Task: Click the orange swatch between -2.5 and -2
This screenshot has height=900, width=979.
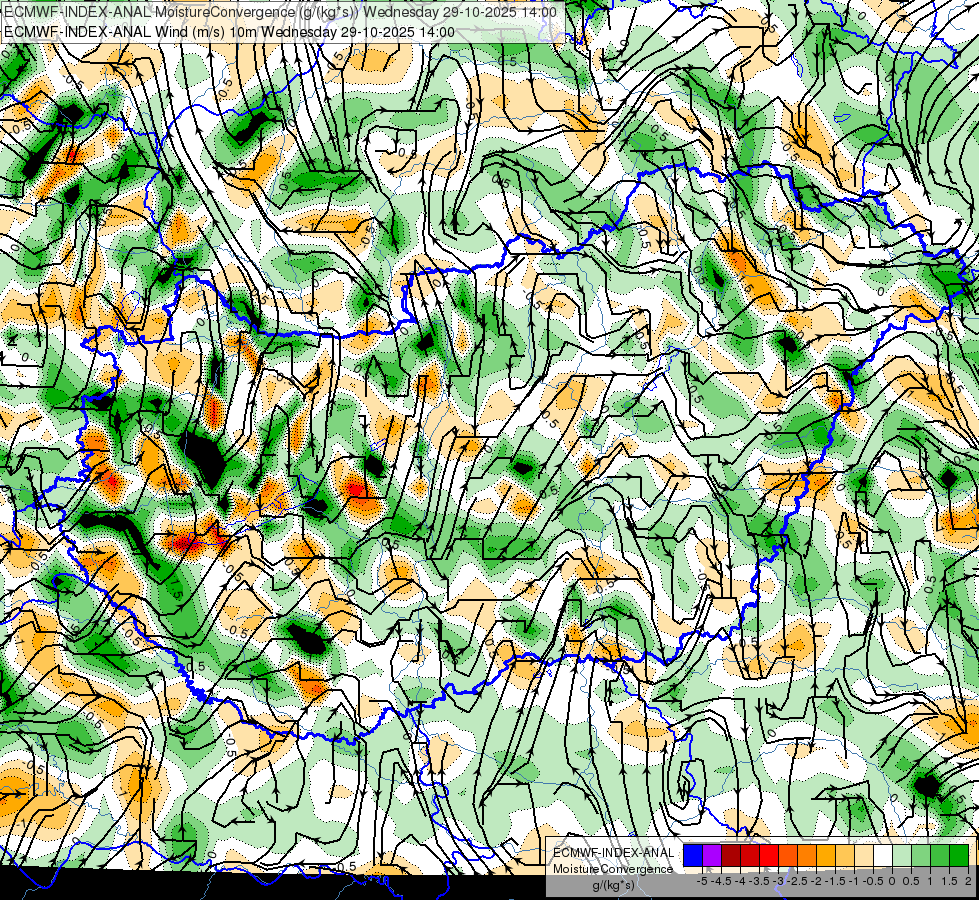Action: tap(807, 855)
